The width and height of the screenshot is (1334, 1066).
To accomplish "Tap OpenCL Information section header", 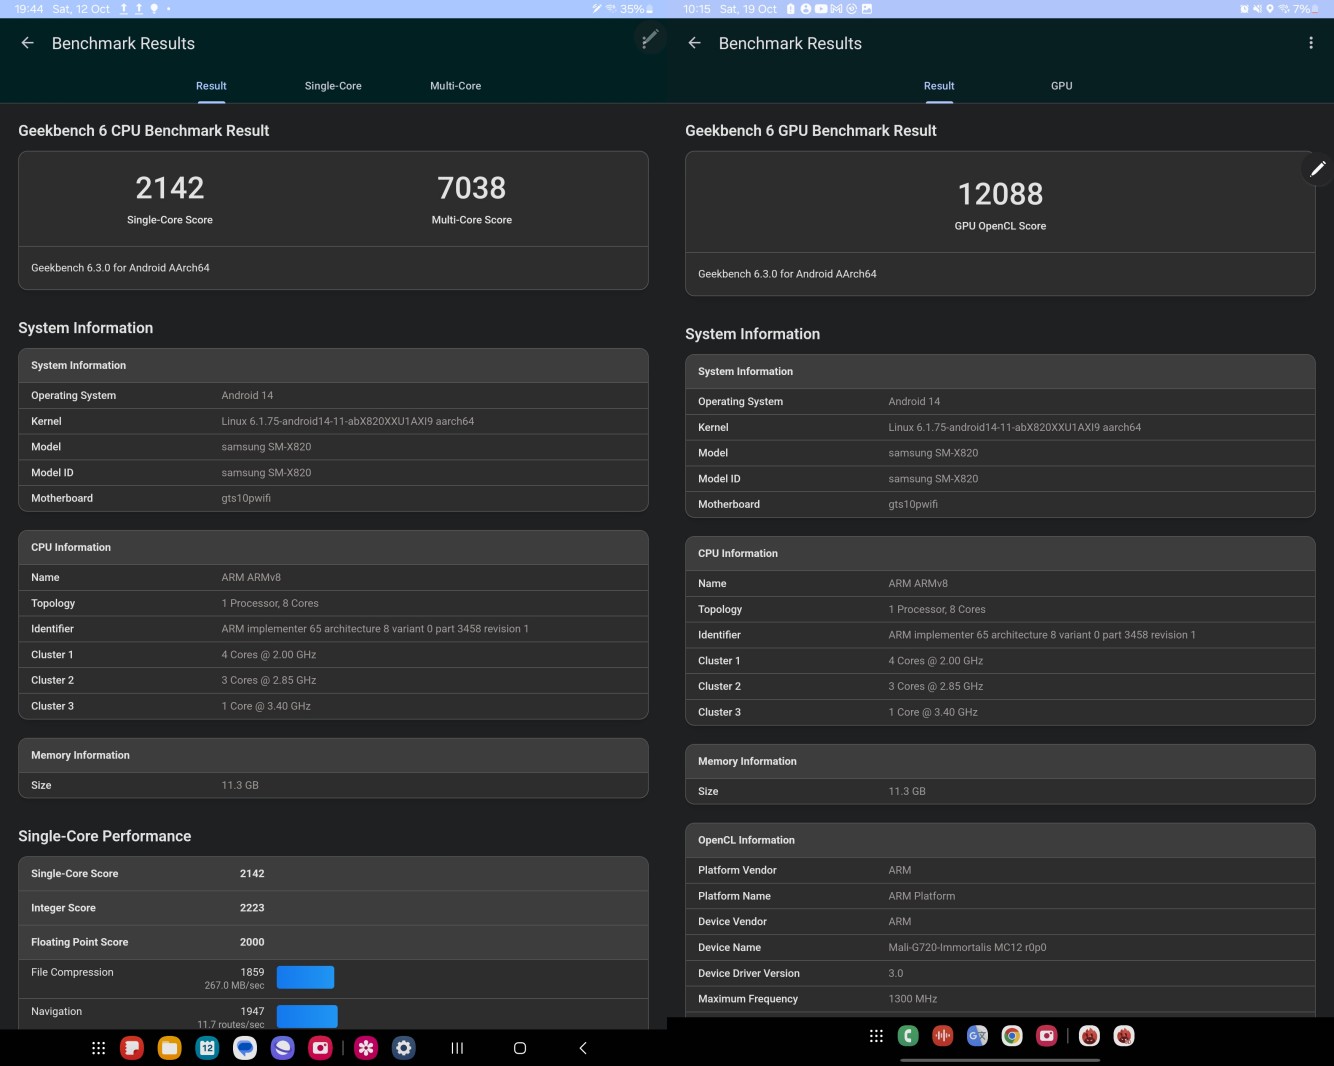I will click(1000, 840).
